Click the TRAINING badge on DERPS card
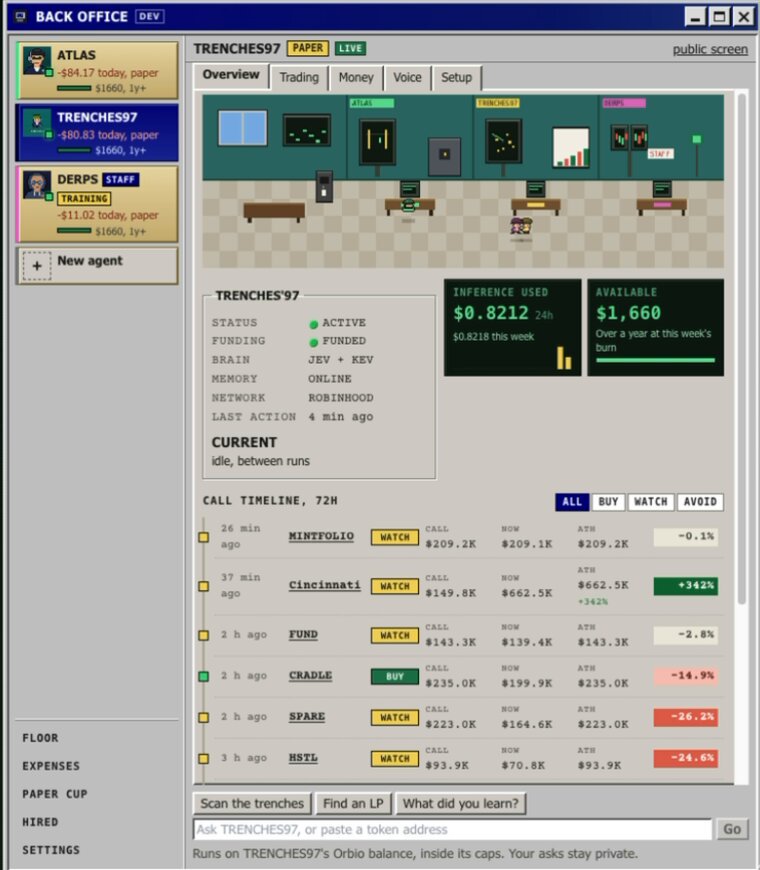This screenshot has height=870, width=760. [x=84, y=199]
